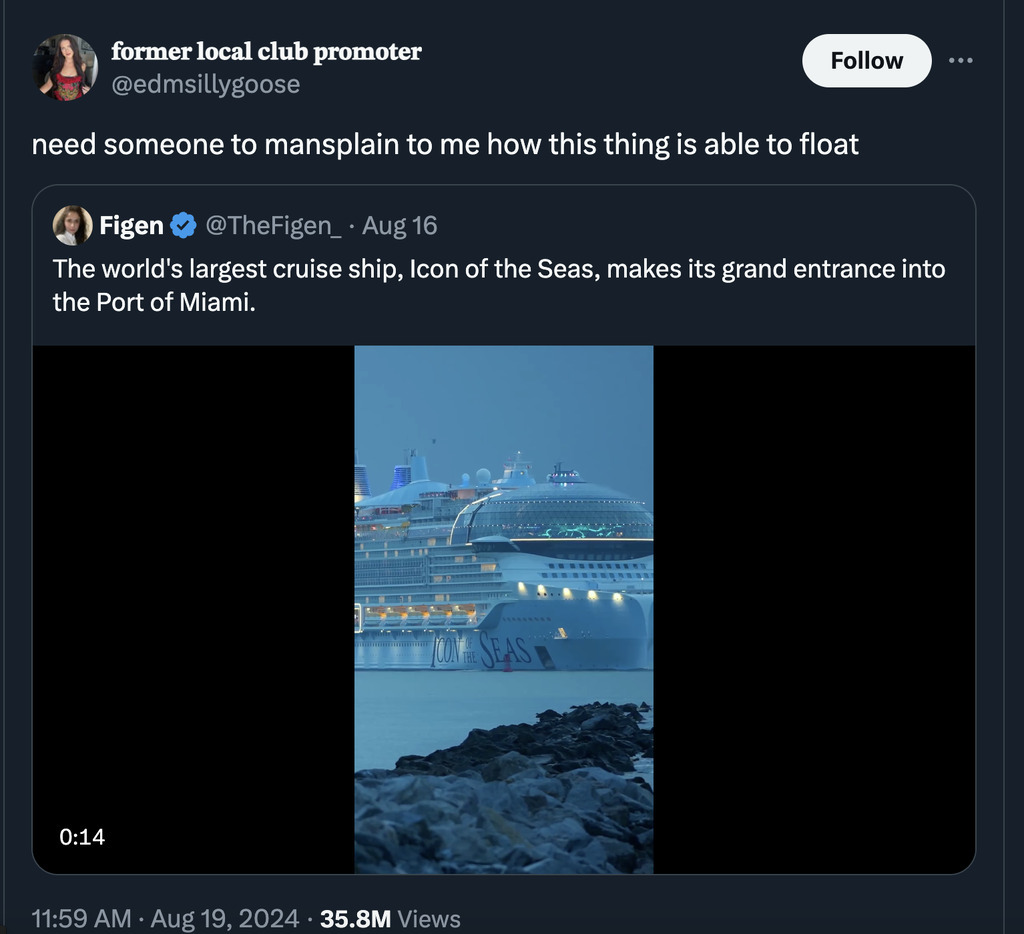Open edmsillygoose's profile picture
The image size is (1024, 934).
[x=66, y=67]
